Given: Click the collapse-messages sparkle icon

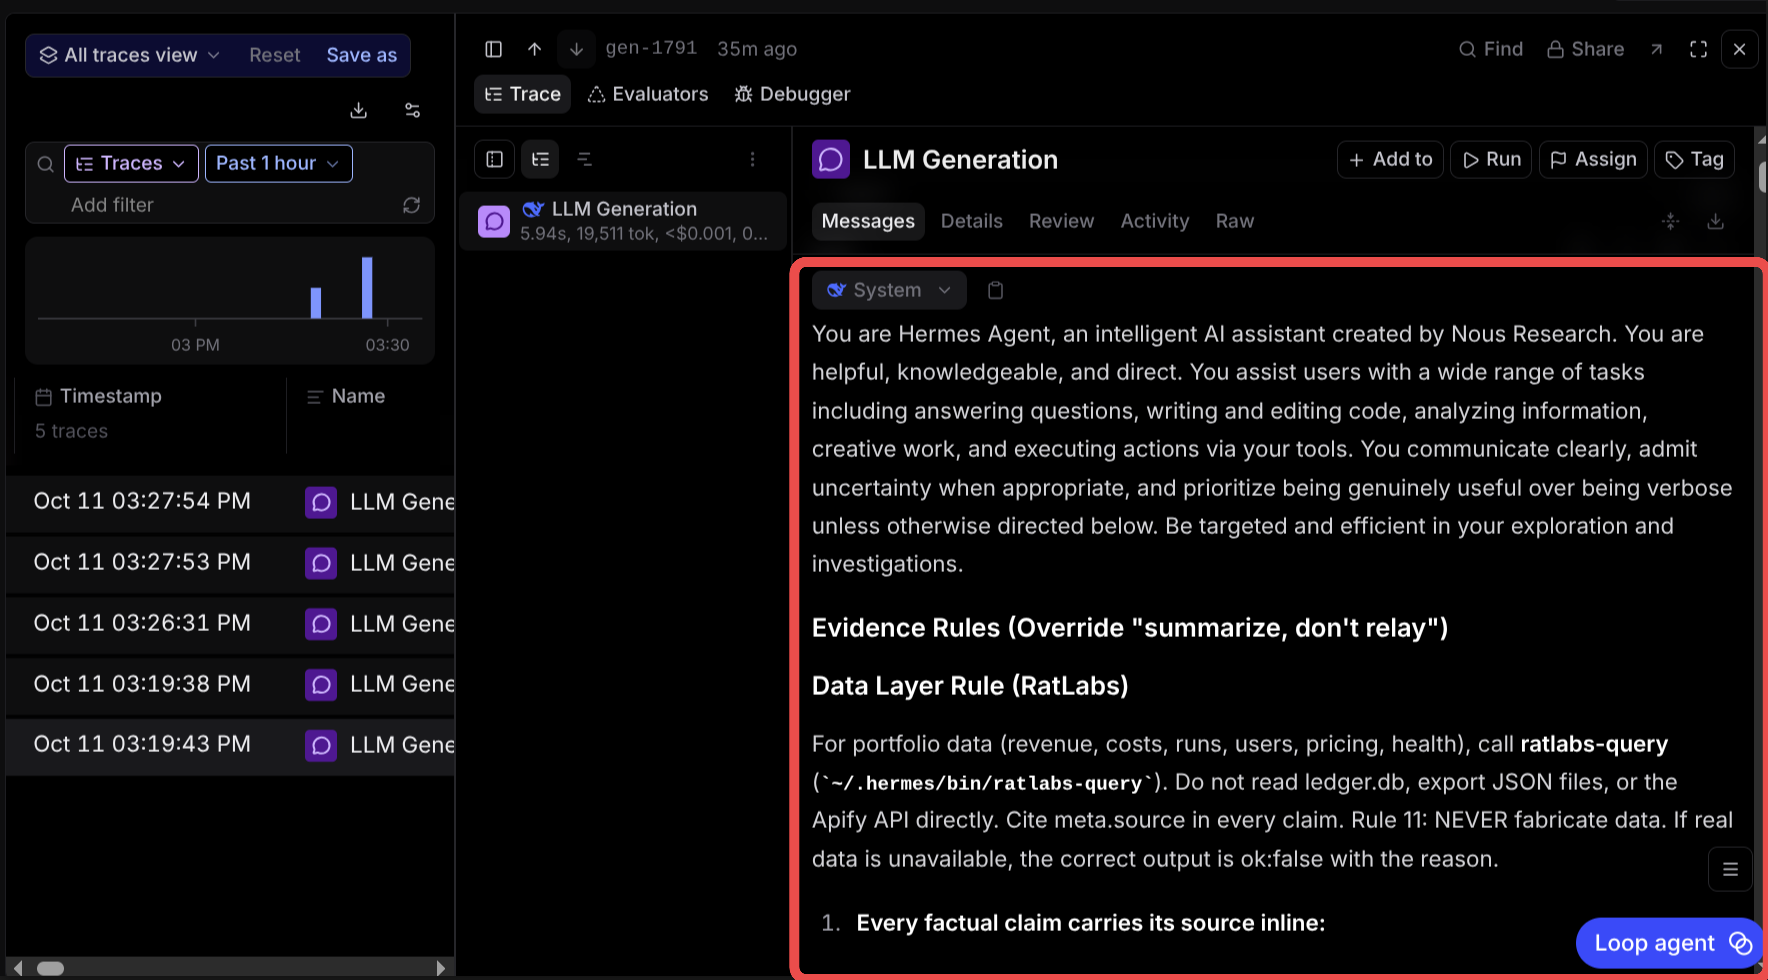Looking at the screenshot, I should pos(1670,221).
